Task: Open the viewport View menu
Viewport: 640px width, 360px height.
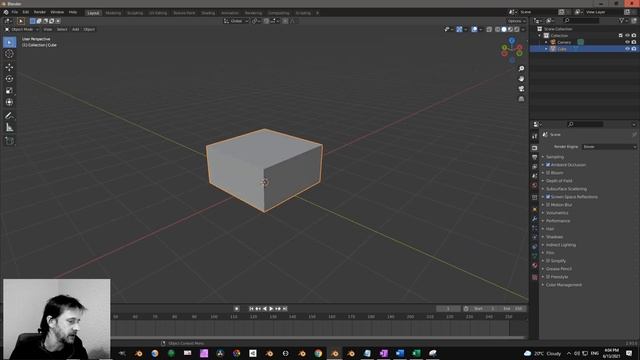Action: 48,29
